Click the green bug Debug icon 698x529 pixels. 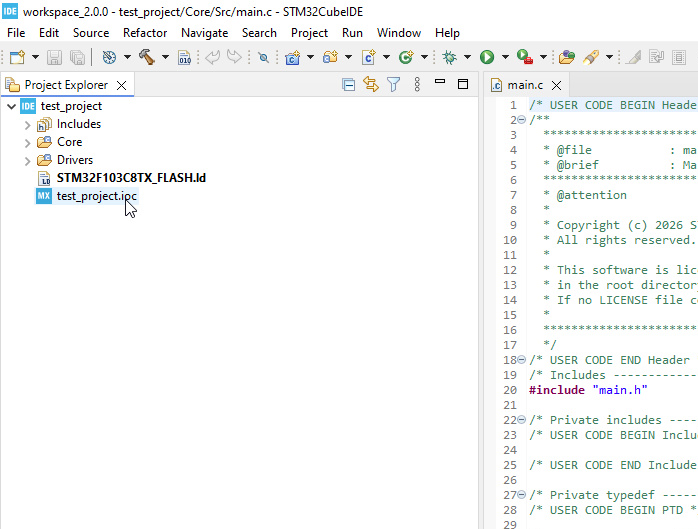450,57
